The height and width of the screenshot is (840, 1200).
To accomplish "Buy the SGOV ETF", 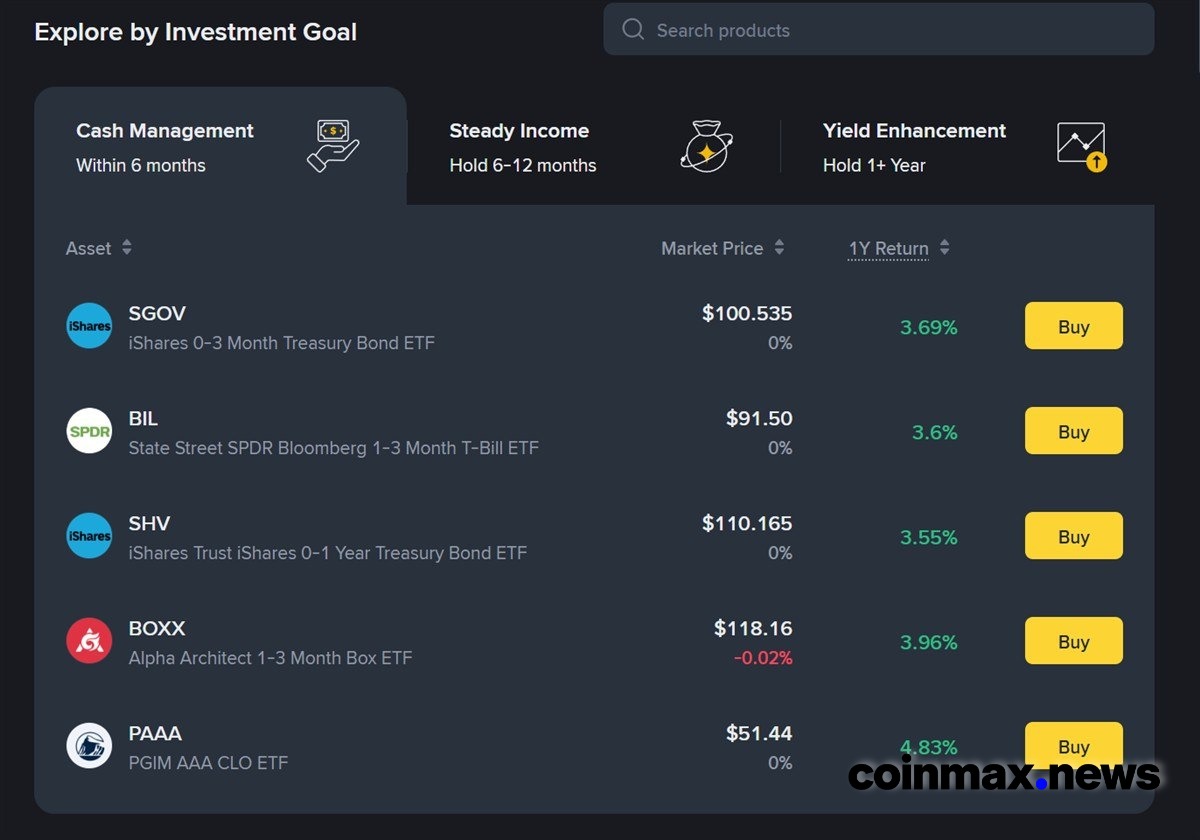I will pos(1074,326).
